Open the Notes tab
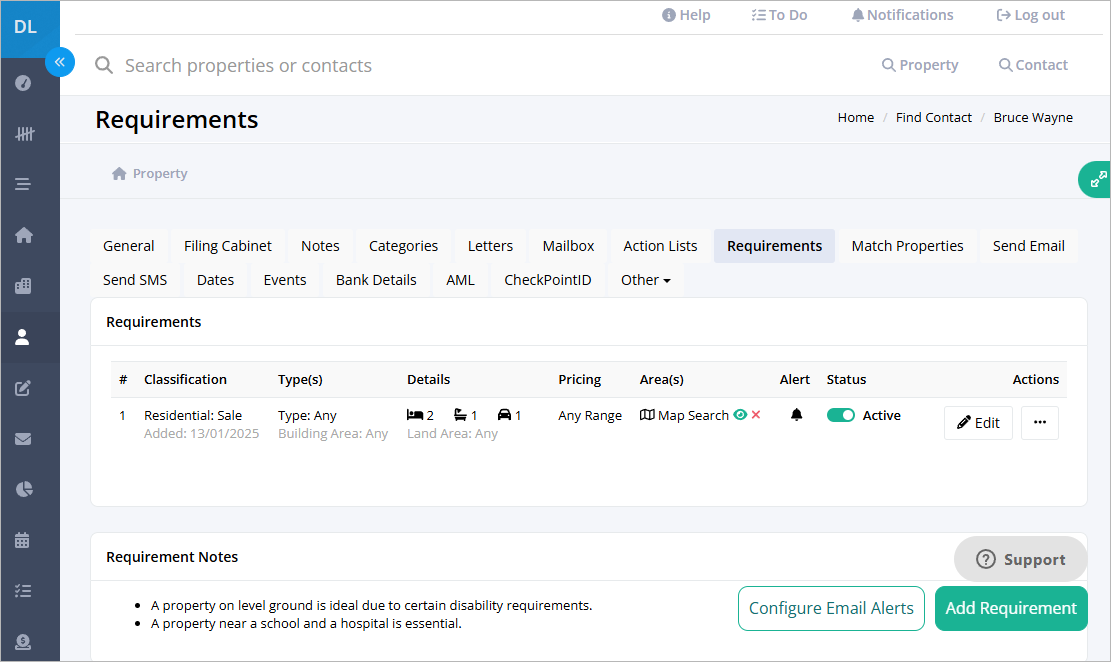1111x662 pixels. (x=320, y=246)
